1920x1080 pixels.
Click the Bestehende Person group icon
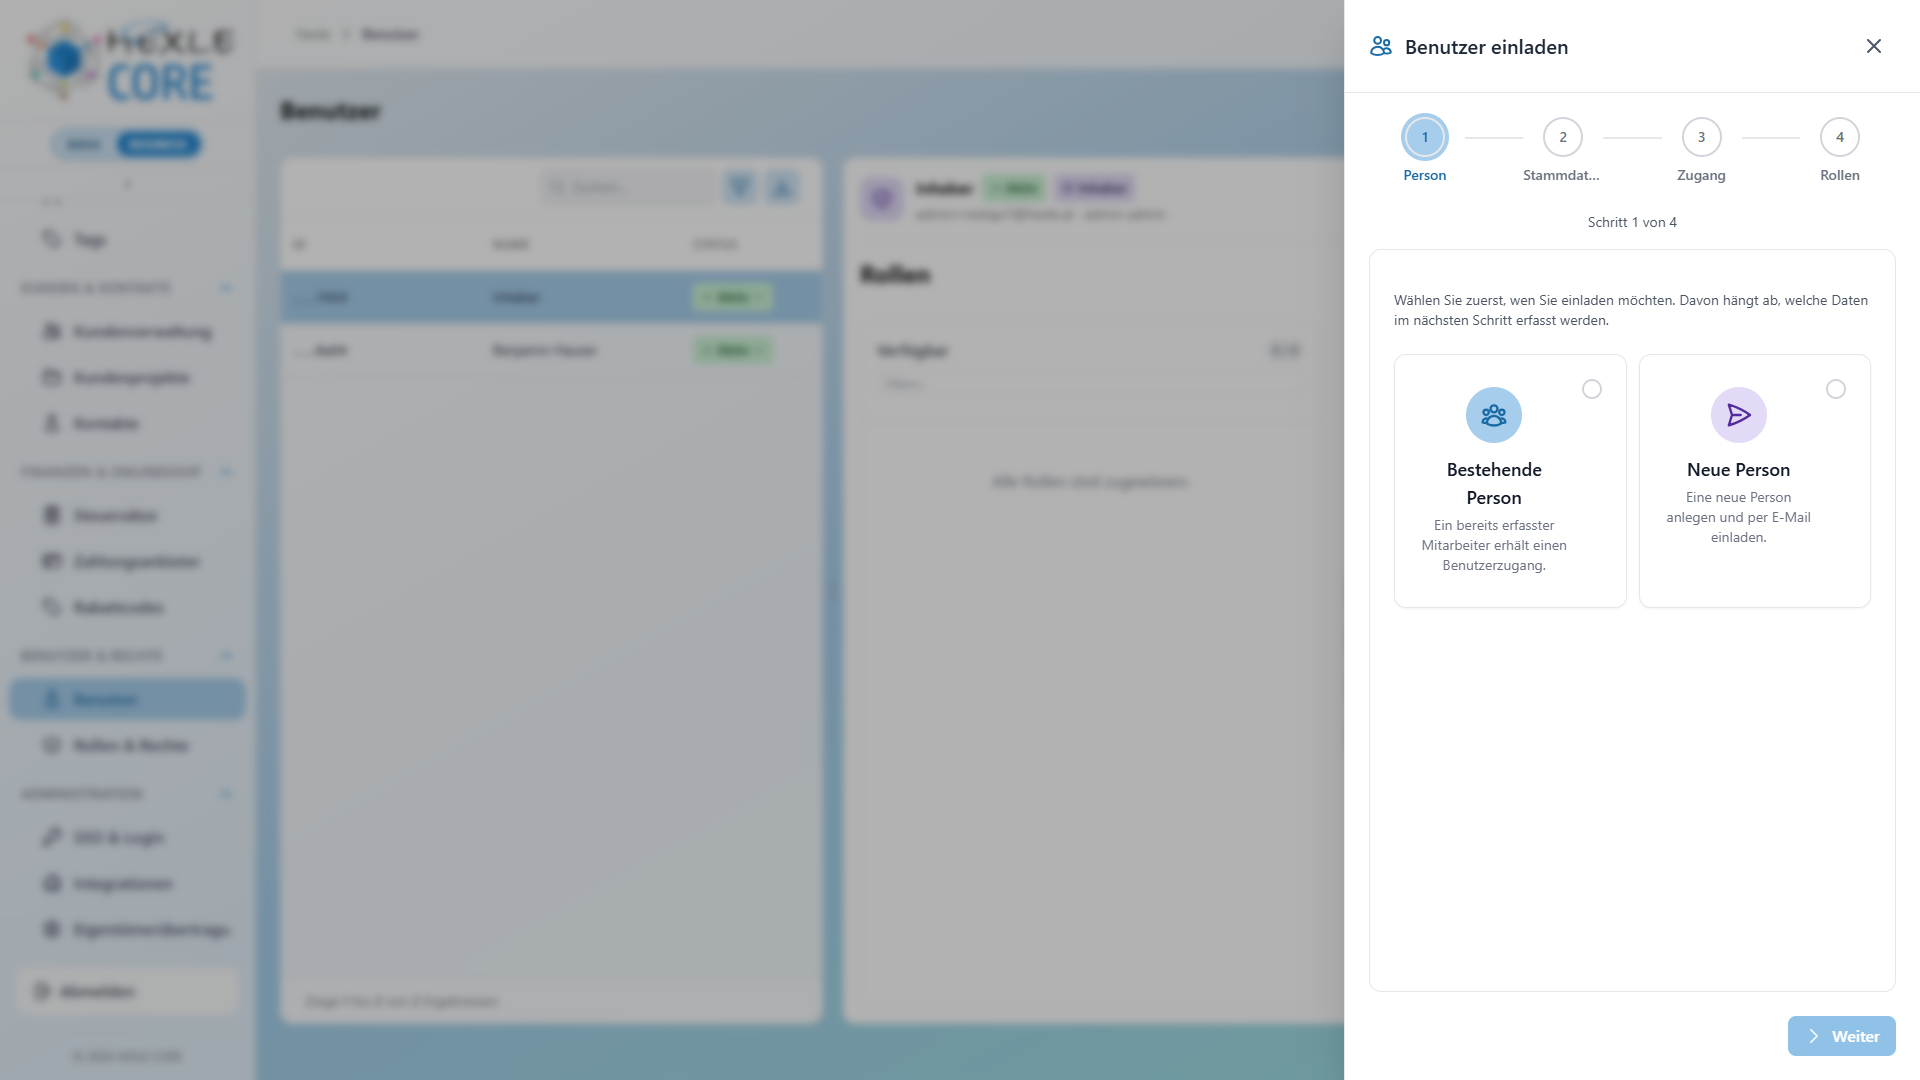pyautogui.click(x=1494, y=415)
